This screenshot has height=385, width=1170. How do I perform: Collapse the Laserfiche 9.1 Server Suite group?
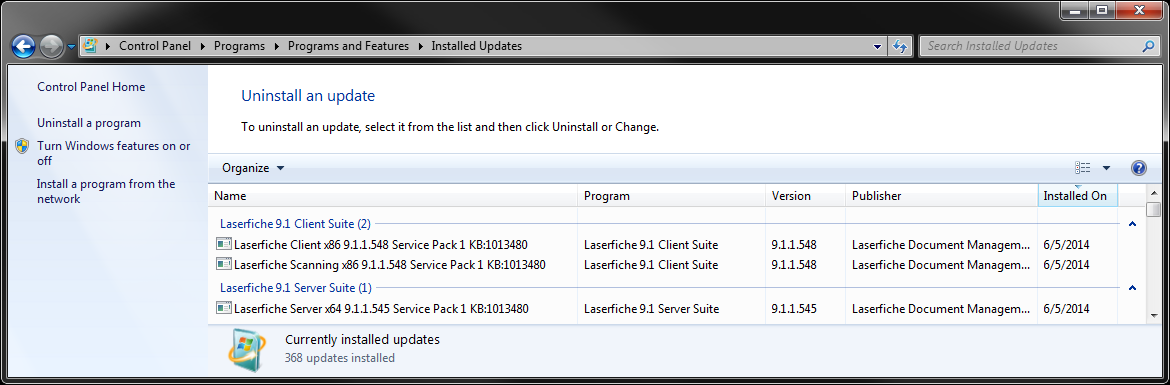(x=1132, y=287)
